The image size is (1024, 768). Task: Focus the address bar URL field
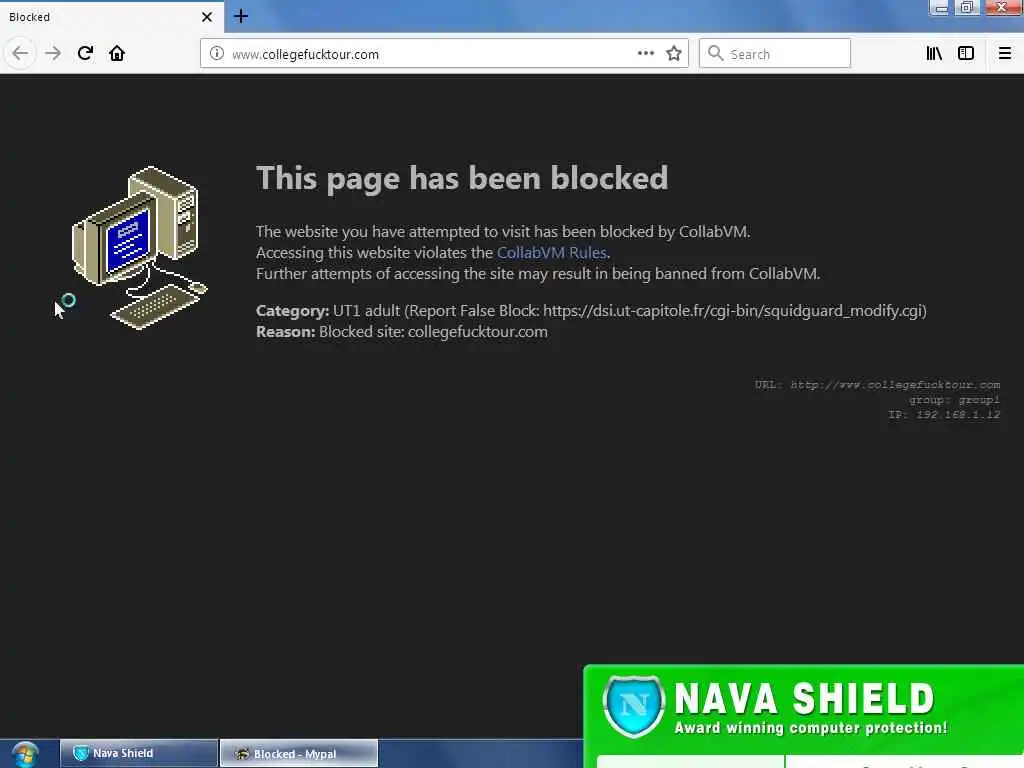click(431, 54)
